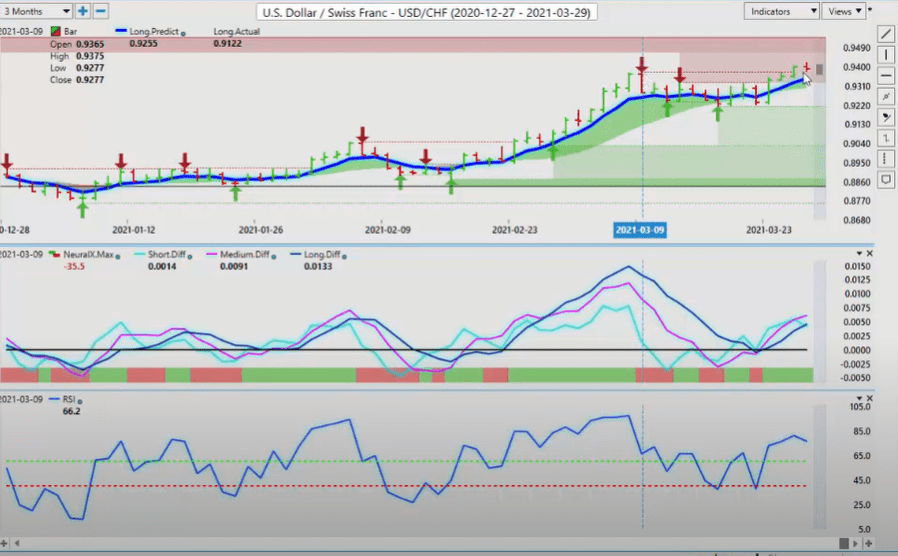The width and height of the screenshot is (898, 556).
Task: Click the RSI legend label
Action: tap(69, 399)
